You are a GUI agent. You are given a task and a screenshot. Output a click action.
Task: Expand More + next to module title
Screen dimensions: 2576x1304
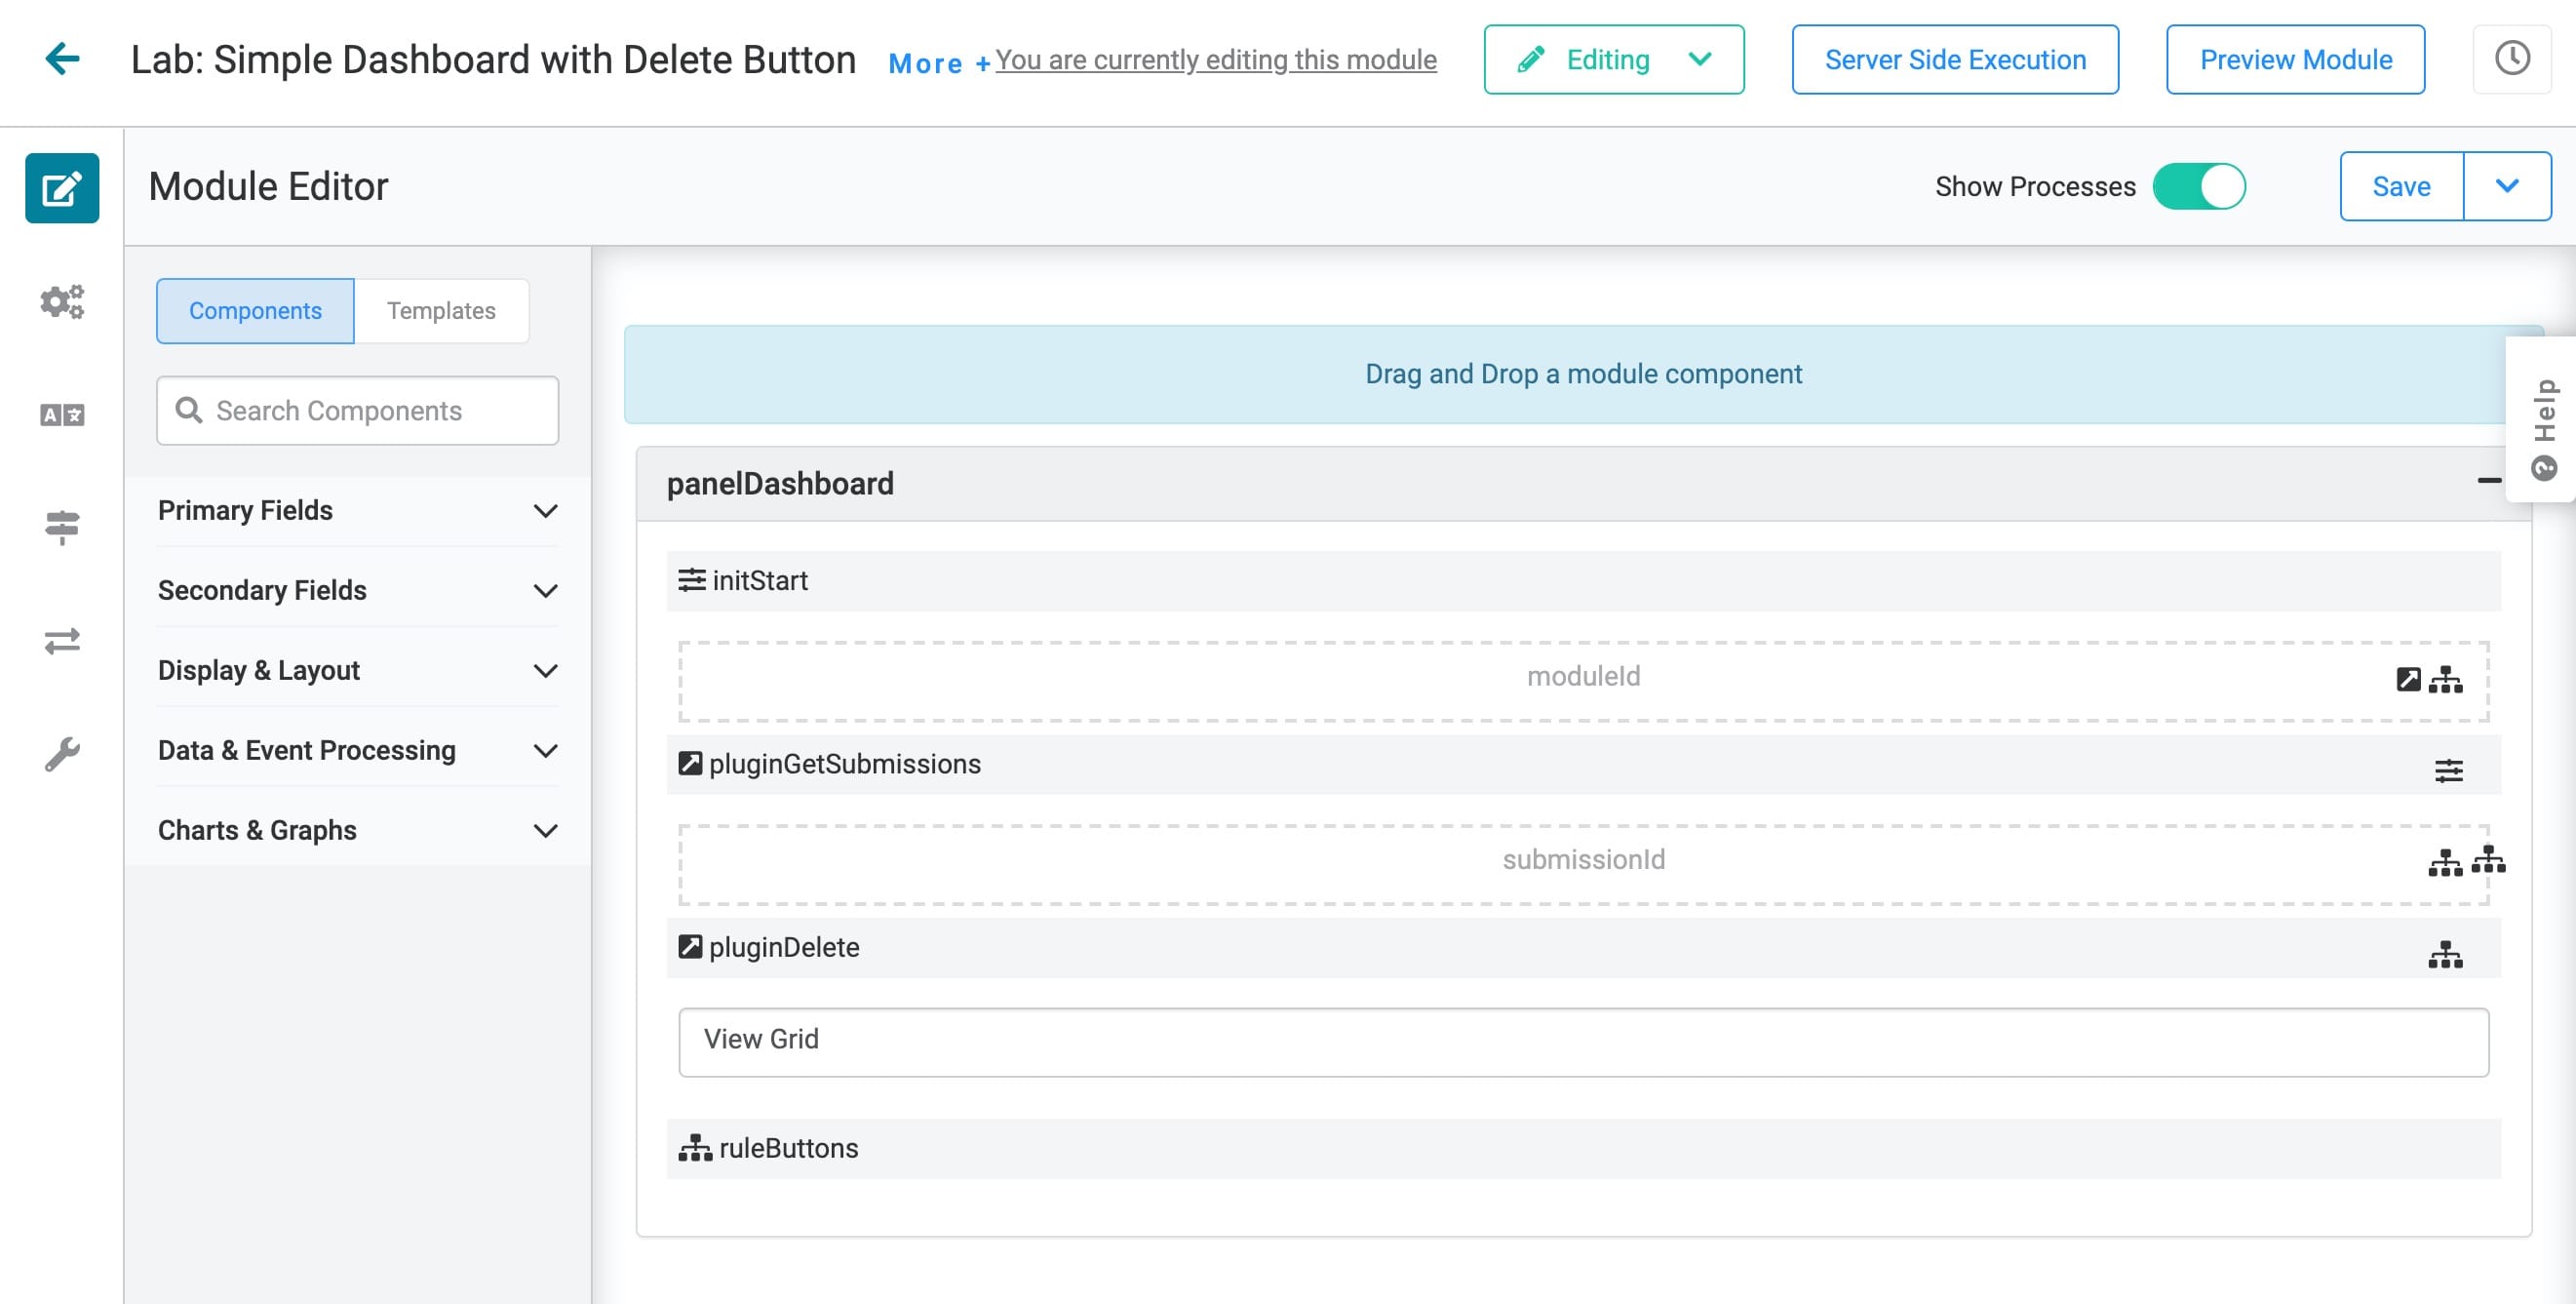coord(939,63)
